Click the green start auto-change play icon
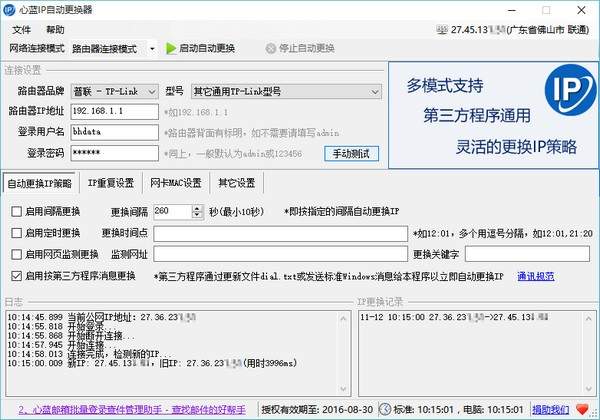 [x=170, y=48]
